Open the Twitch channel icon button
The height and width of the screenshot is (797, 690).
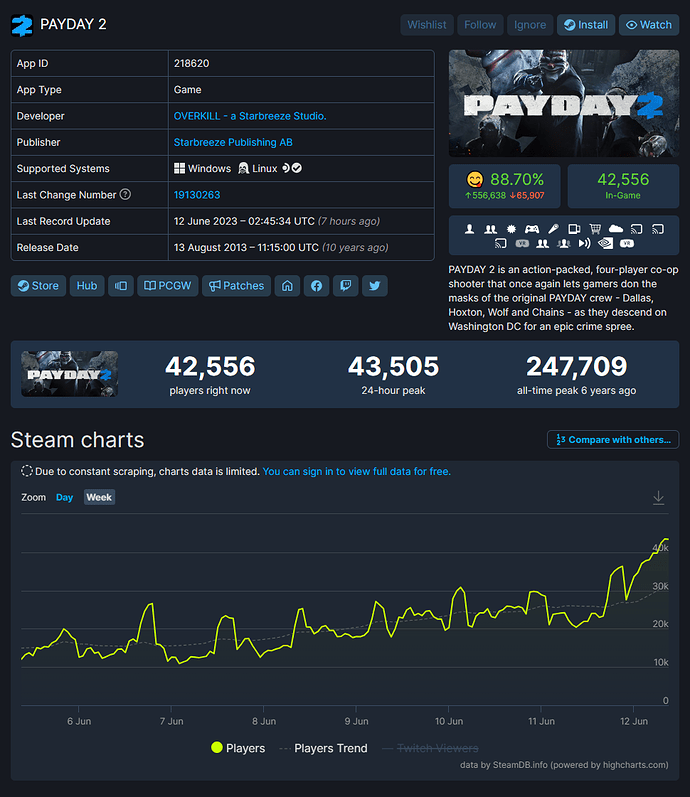pos(345,286)
